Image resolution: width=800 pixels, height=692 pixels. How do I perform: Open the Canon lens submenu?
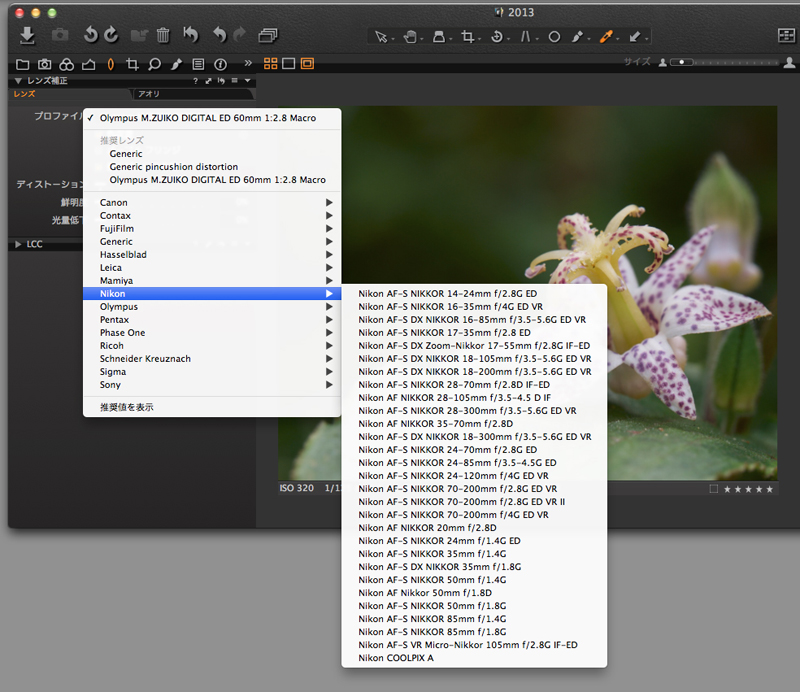[114, 203]
